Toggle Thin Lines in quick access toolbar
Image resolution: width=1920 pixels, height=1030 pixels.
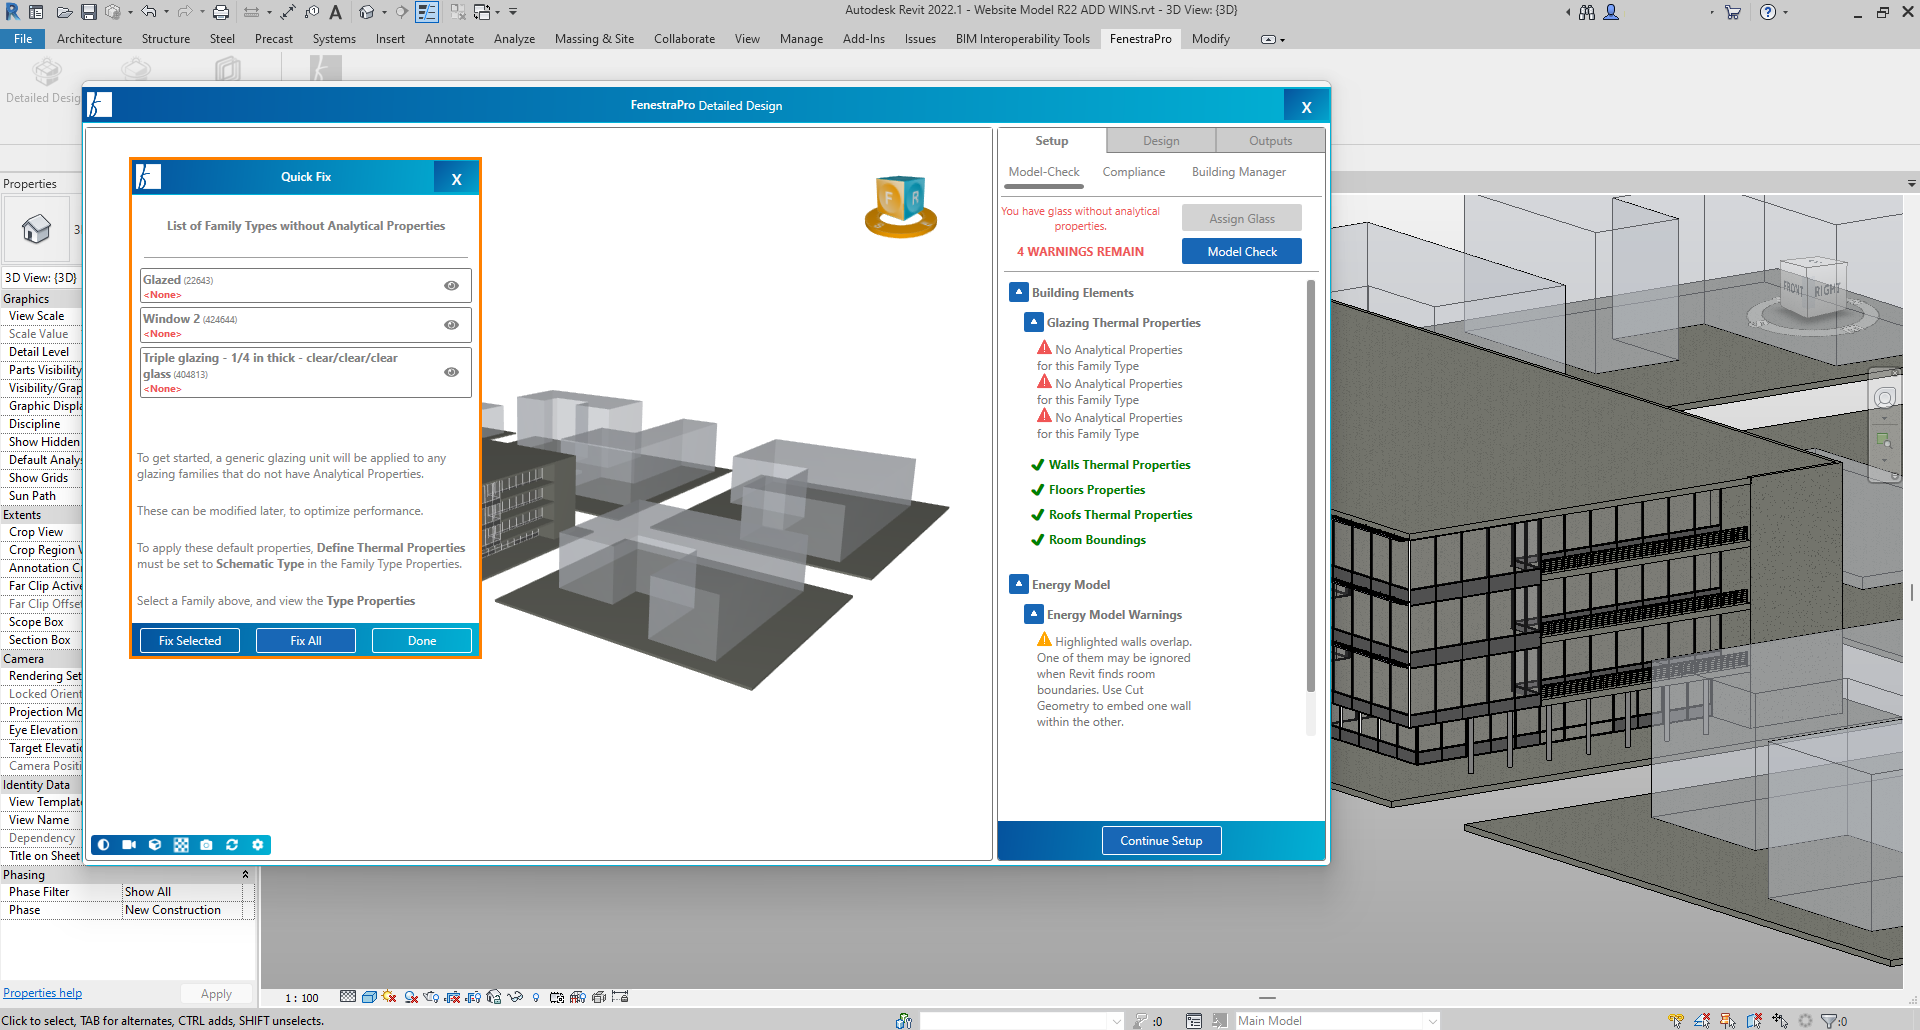(427, 12)
